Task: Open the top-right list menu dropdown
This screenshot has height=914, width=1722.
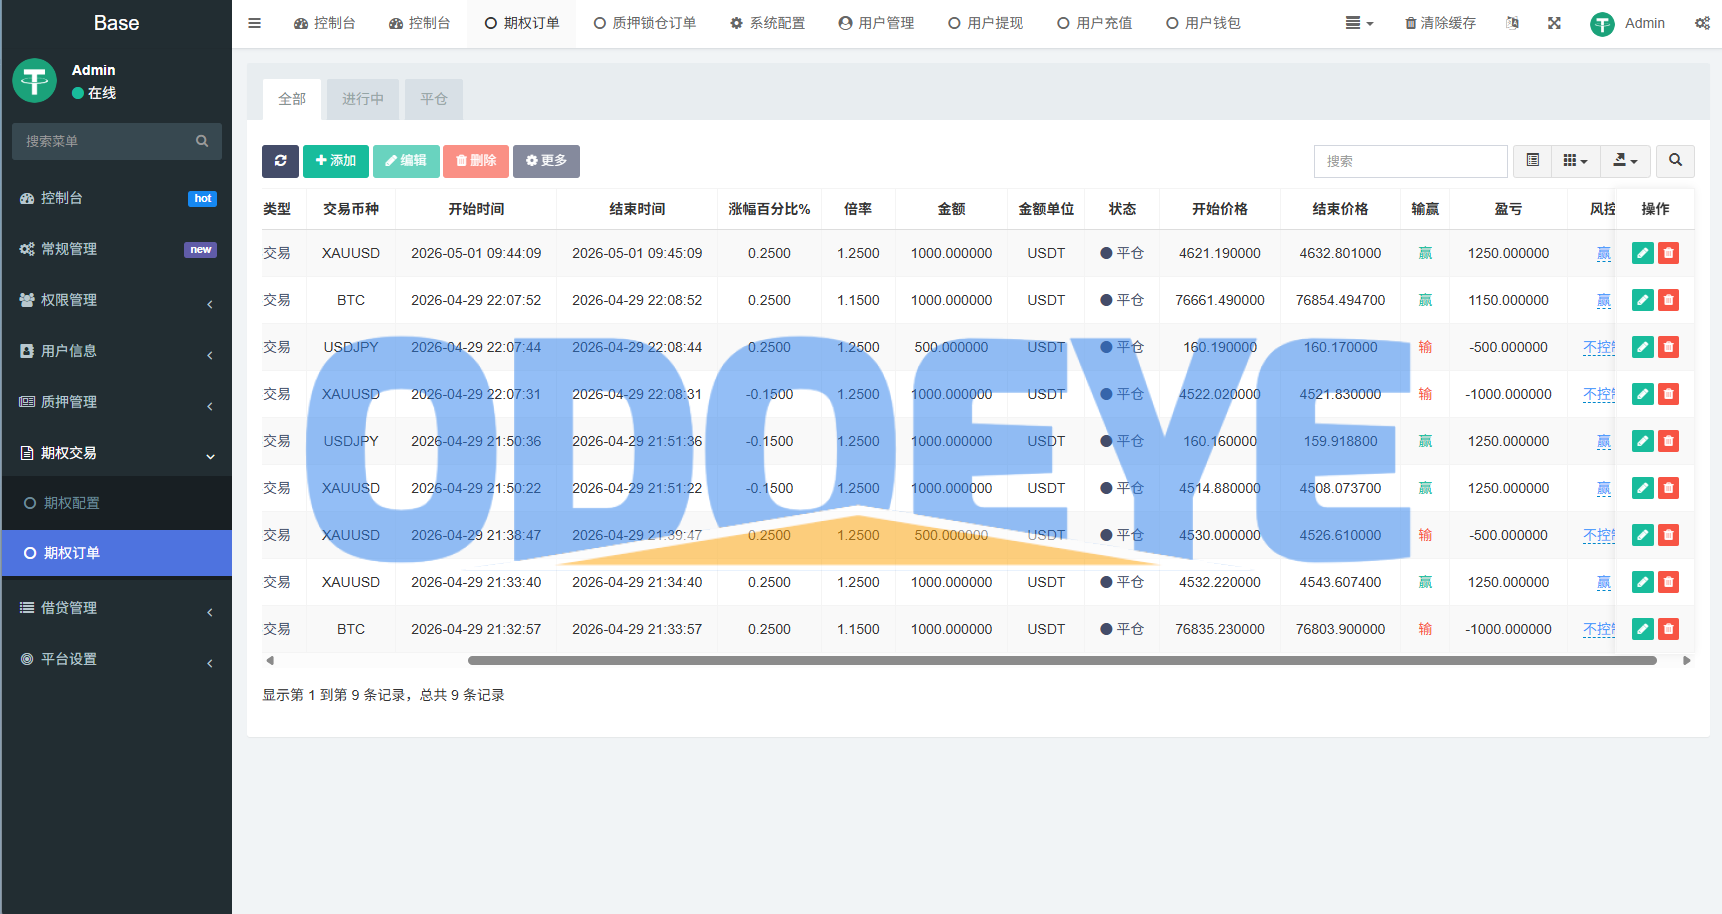Action: coord(1359,23)
